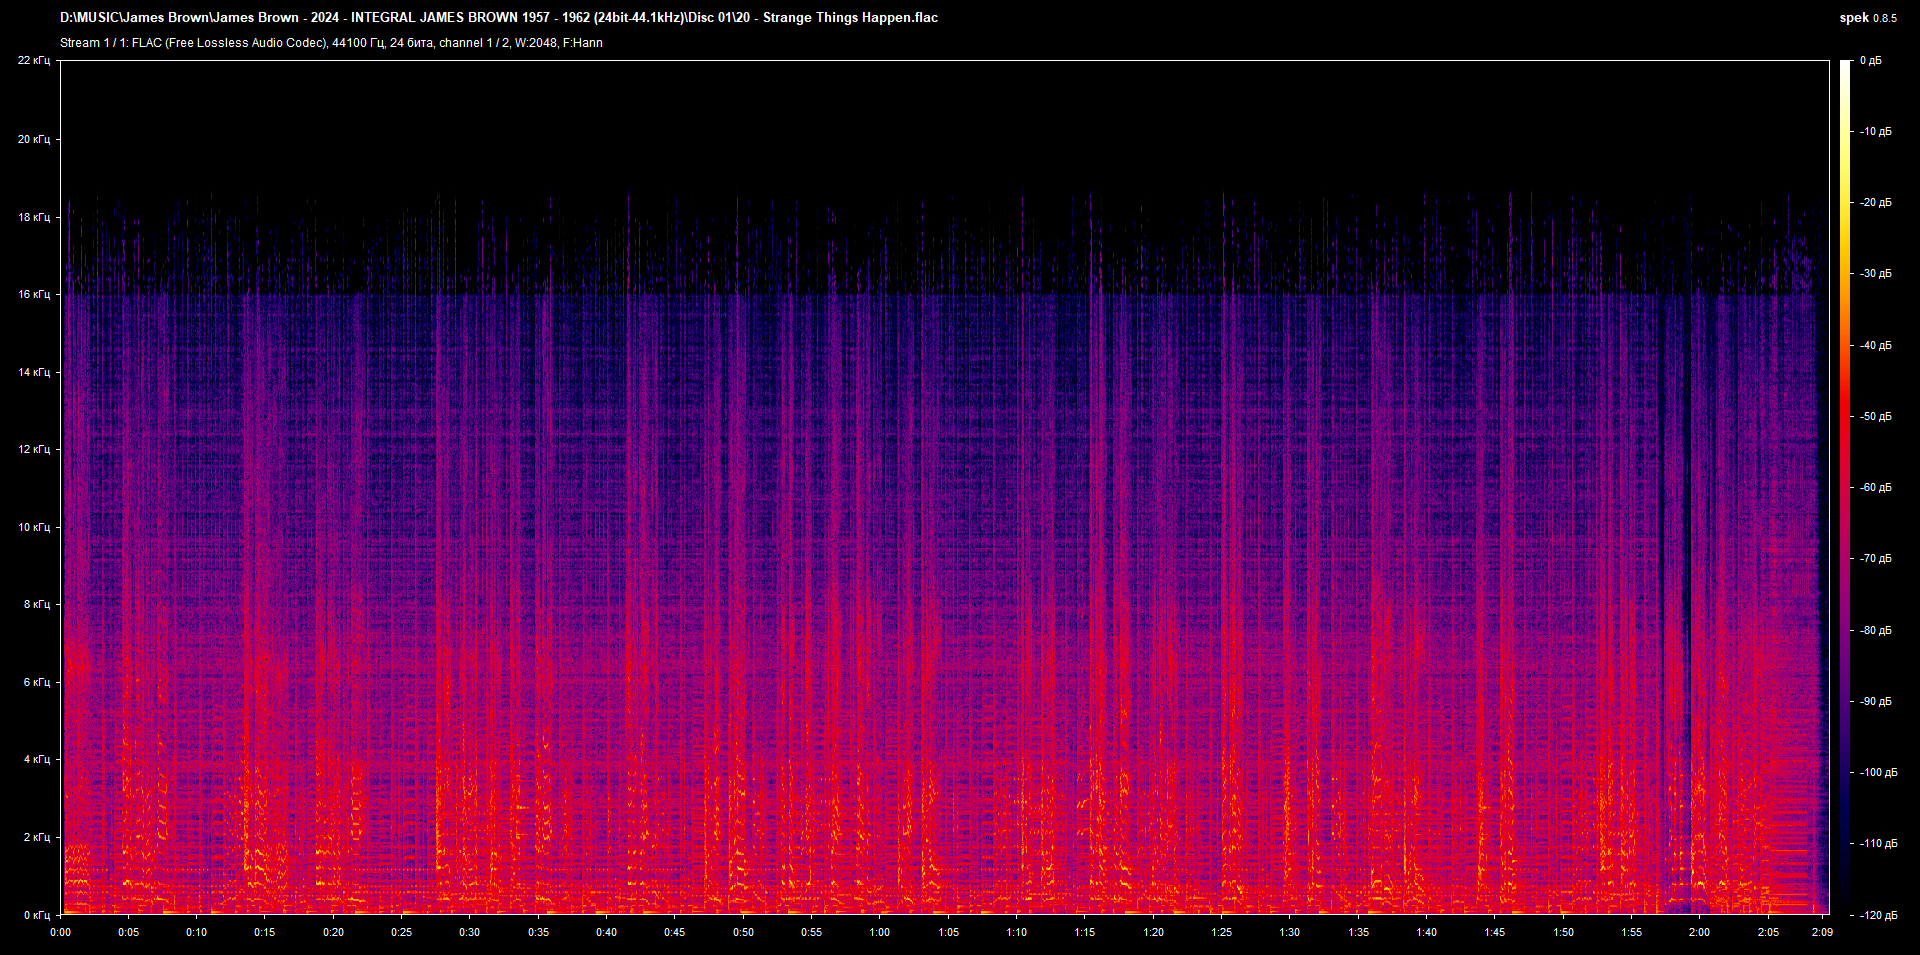
Task: Click the -120 дБ level label
Action: click(1877, 915)
